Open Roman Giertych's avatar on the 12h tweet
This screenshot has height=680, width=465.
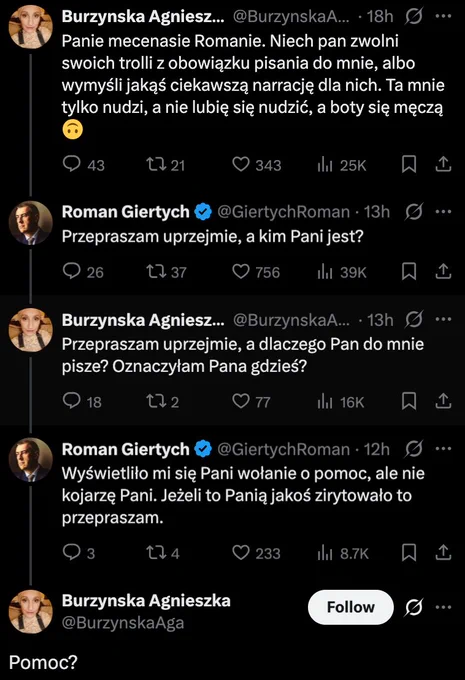[x=31, y=460]
